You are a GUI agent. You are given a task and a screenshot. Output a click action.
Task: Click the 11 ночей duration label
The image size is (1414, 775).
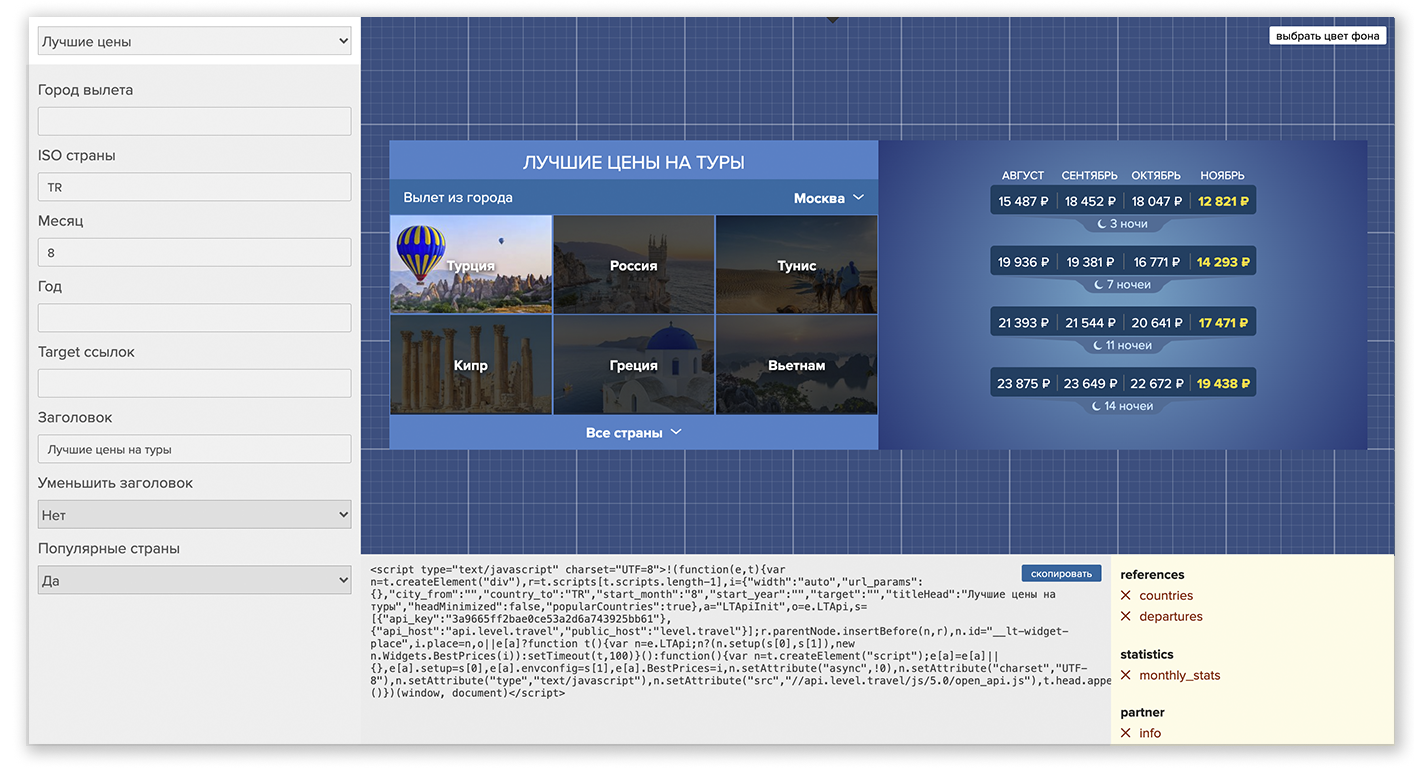click(x=1121, y=345)
